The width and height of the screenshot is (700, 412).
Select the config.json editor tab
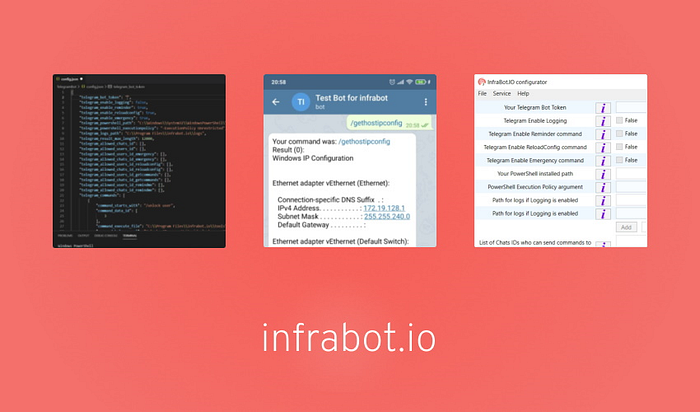[x=70, y=79]
